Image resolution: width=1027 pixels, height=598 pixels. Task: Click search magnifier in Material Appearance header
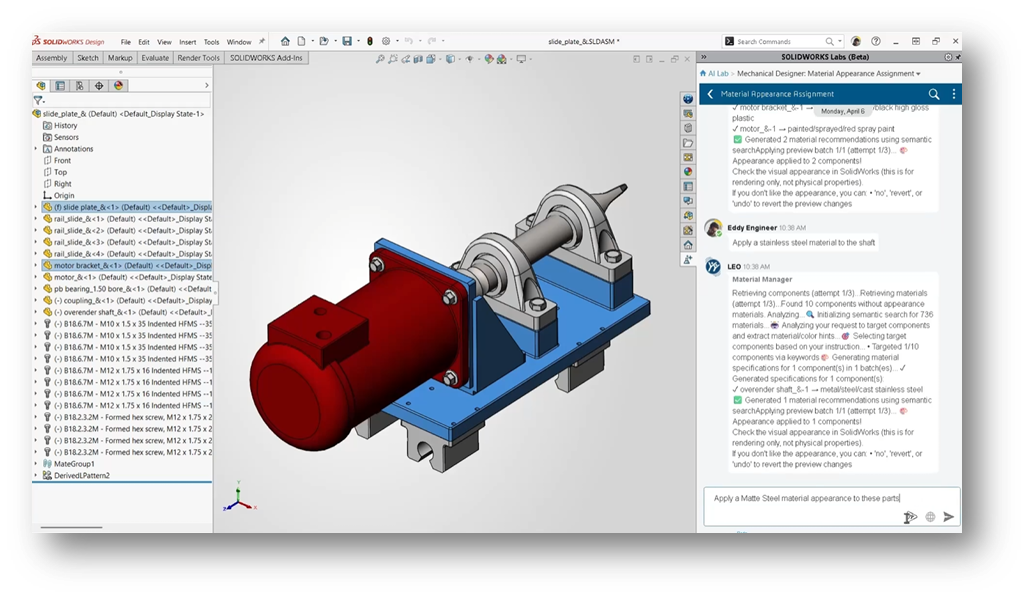[x=934, y=94]
